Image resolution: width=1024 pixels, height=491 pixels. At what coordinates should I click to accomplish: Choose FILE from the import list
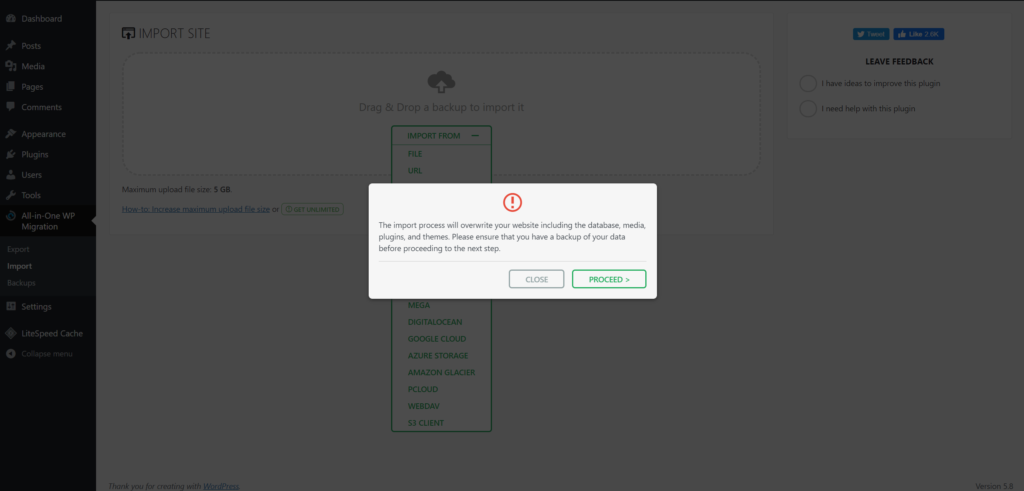point(415,154)
